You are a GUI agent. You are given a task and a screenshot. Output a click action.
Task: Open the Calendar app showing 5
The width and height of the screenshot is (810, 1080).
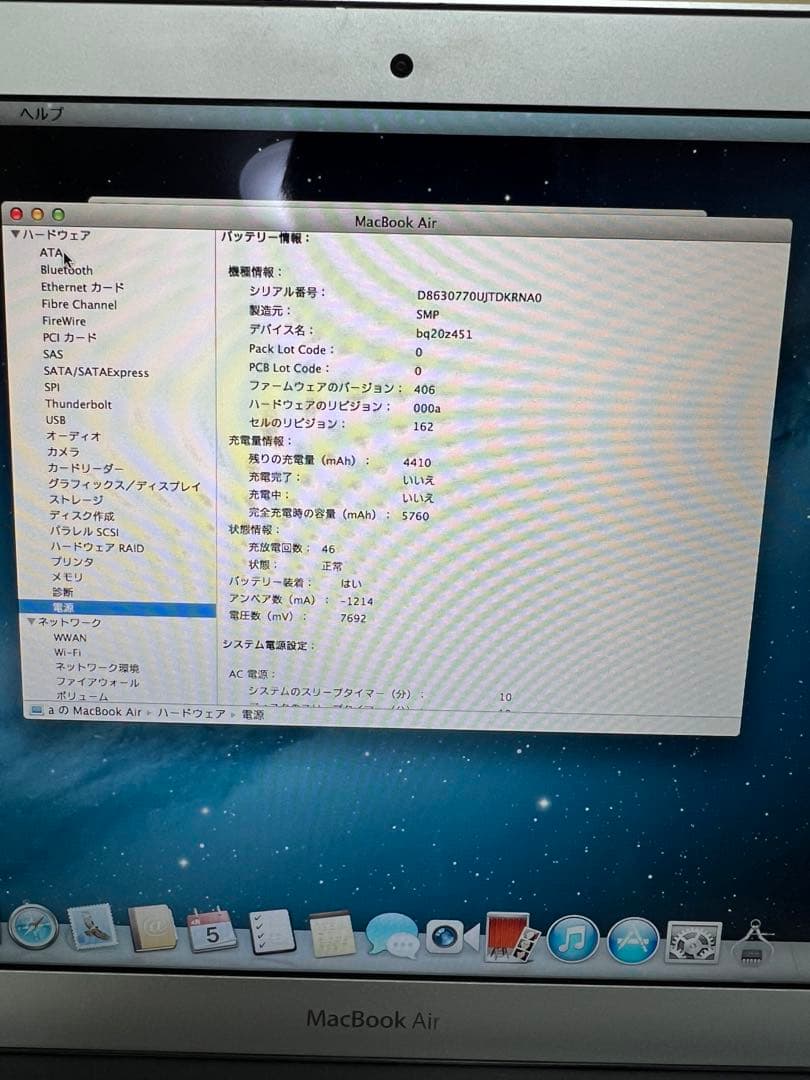pyautogui.click(x=211, y=931)
